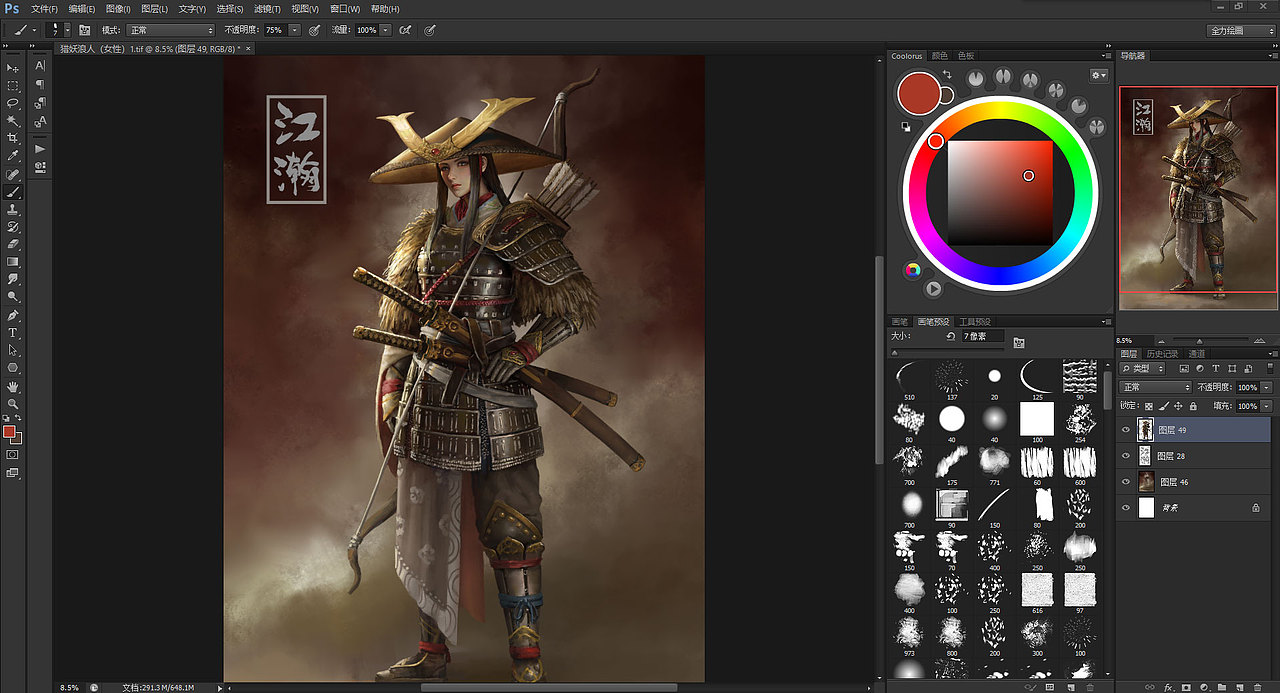Open the brush blend mode 模式 dropdown
This screenshot has height=693, width=1280.
[x=170, y=30]
